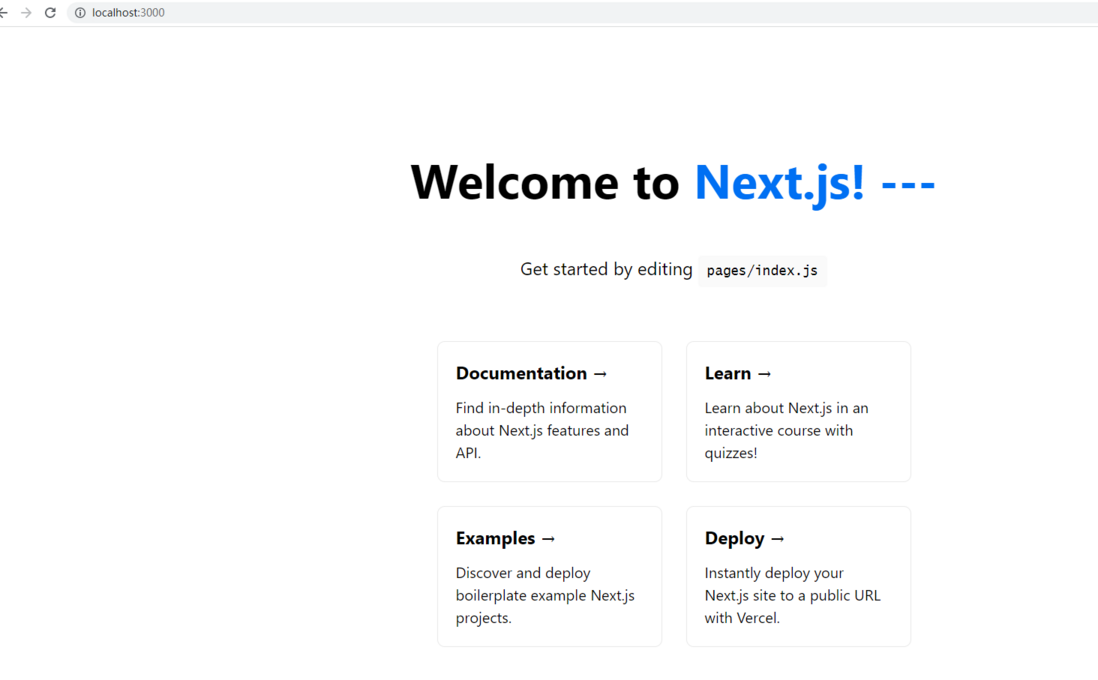
Task: Focus the localhost:3000 address bar
Action: [x=581, y=13]
